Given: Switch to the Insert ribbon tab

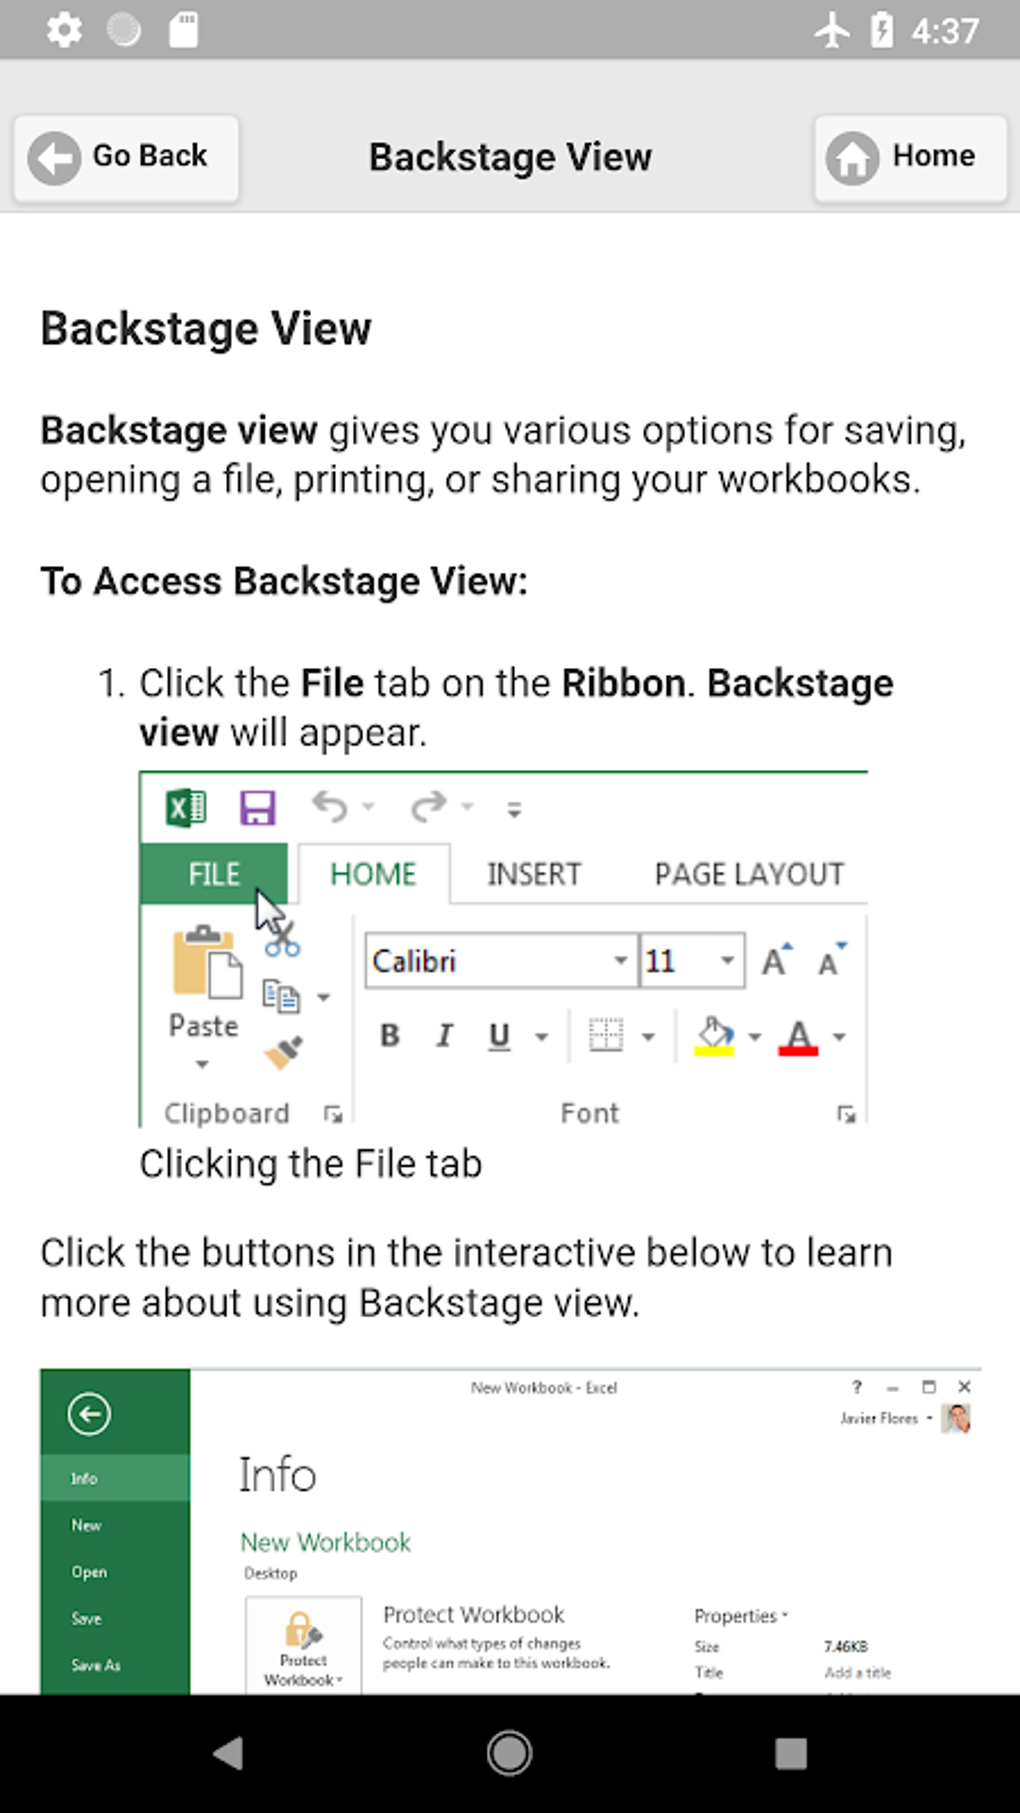Looking at the screenshot, I should tap(534, 873).
